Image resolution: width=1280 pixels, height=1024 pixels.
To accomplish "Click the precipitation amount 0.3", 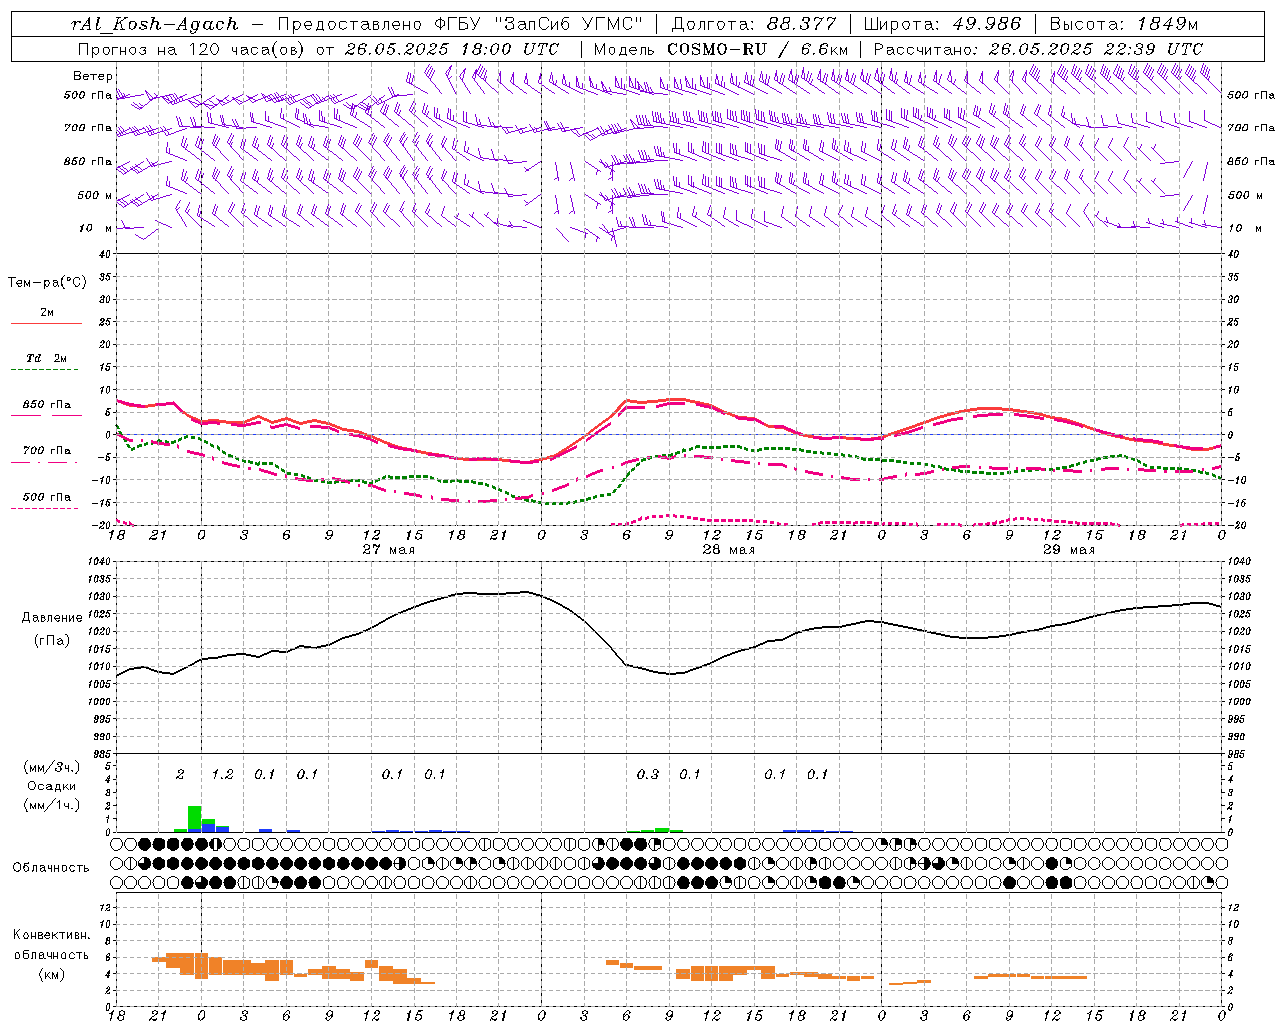I will tap(648, 775).
